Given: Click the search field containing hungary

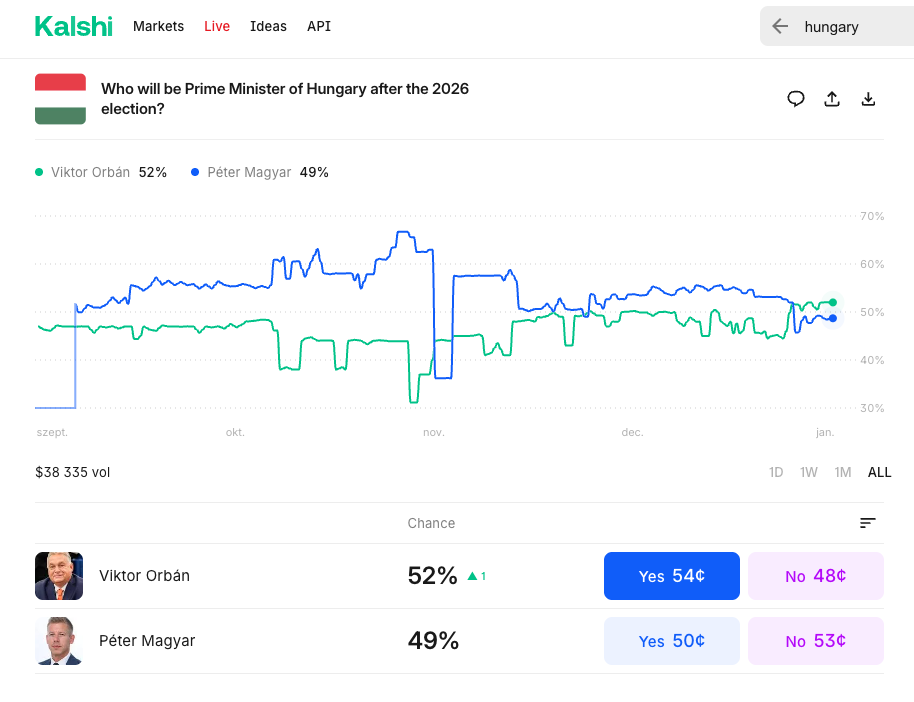Looking at the screenshot, I should [x=850, y=27].
